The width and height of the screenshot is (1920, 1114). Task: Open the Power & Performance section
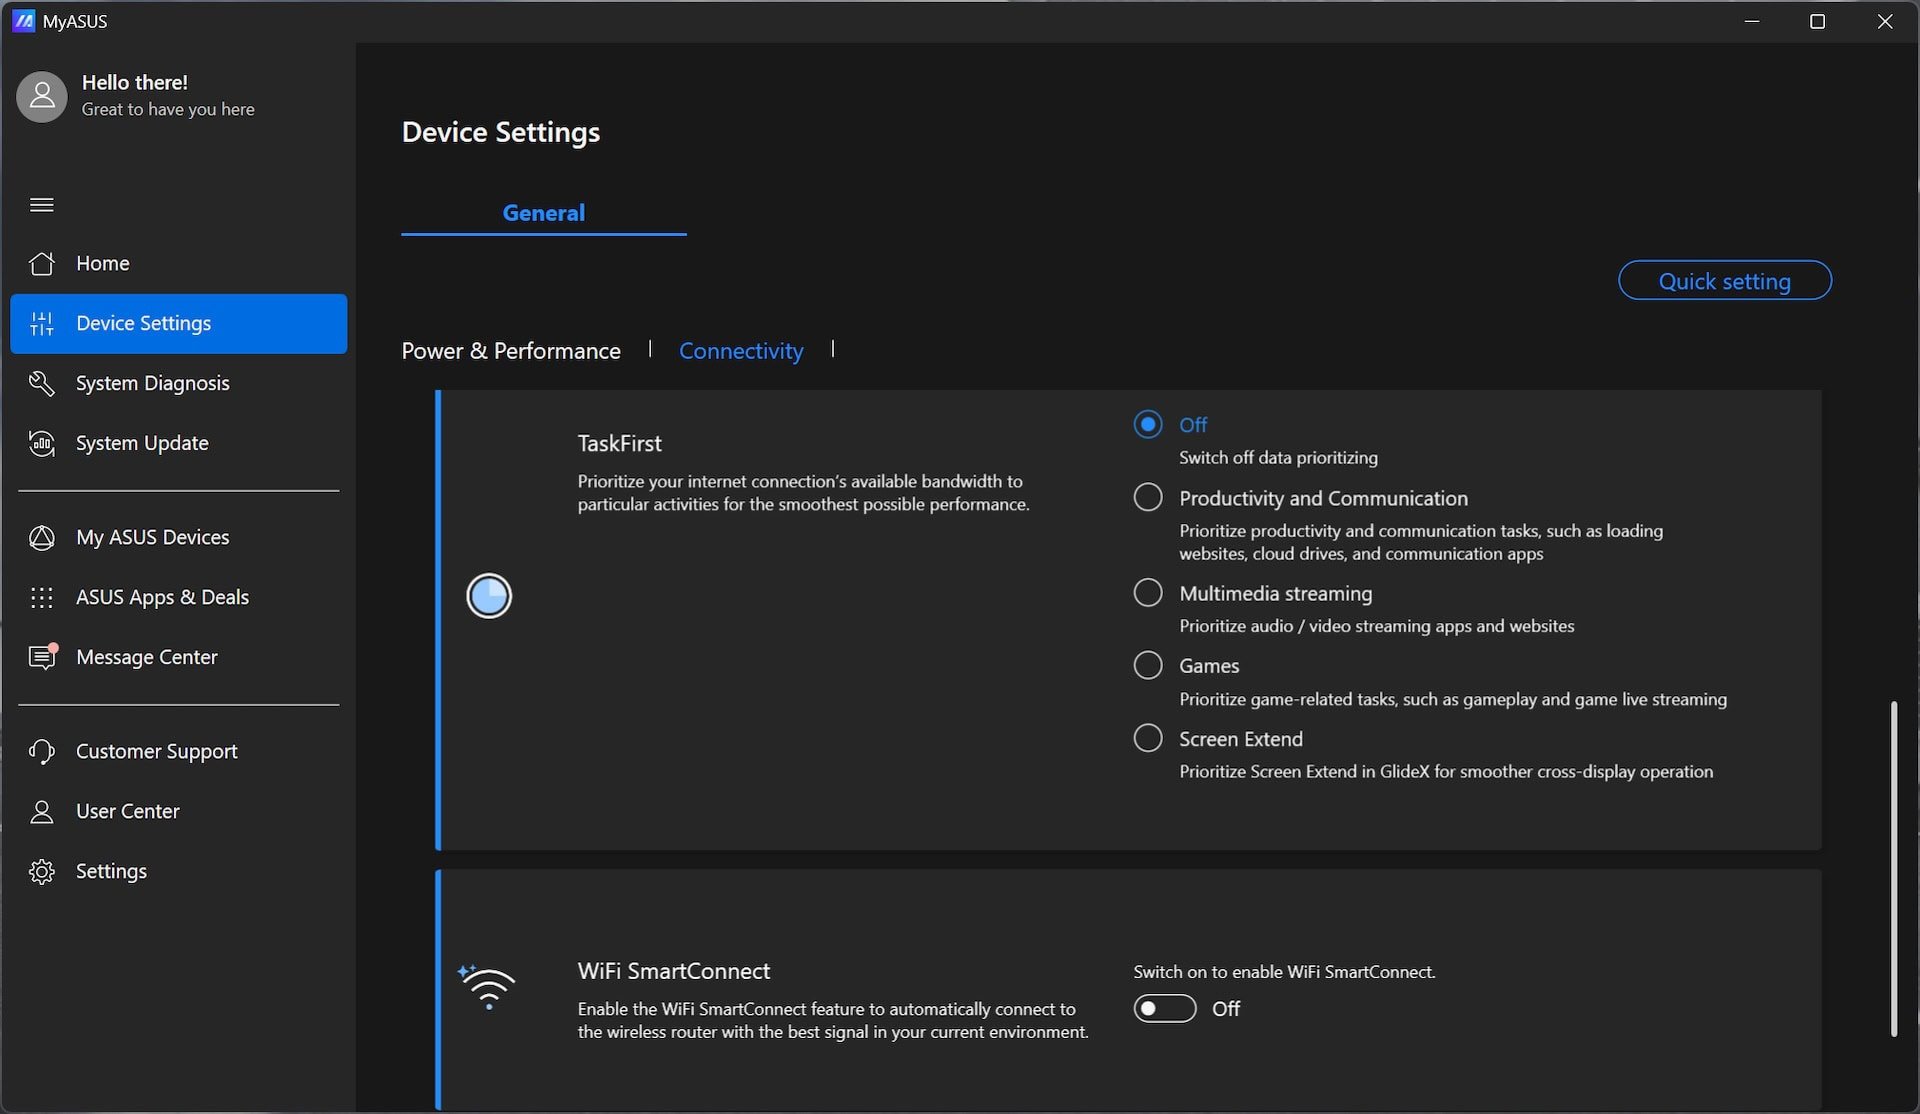pos(511,351)
